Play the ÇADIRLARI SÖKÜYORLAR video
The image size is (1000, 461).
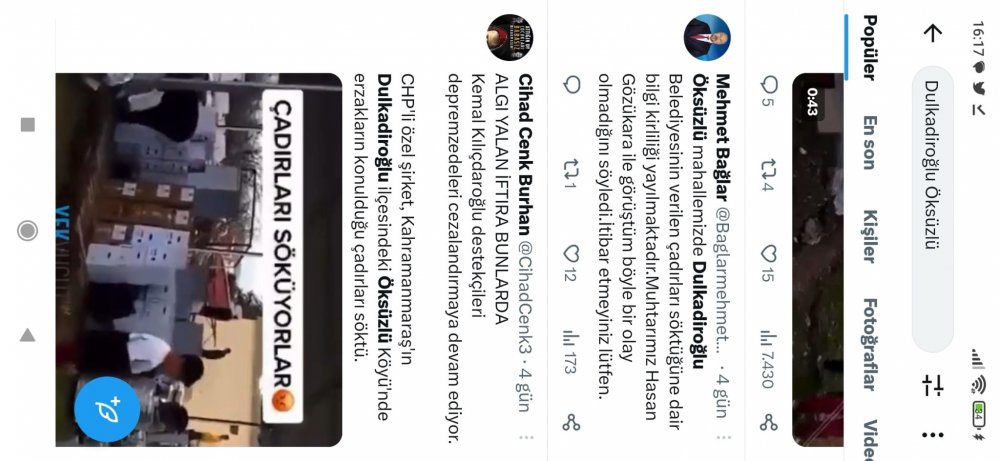(x=198, y=260)
